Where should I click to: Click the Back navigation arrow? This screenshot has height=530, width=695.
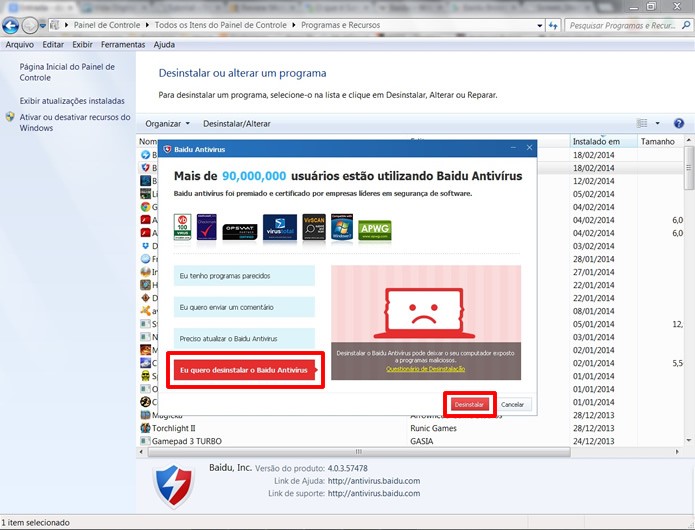coord(10,26)
